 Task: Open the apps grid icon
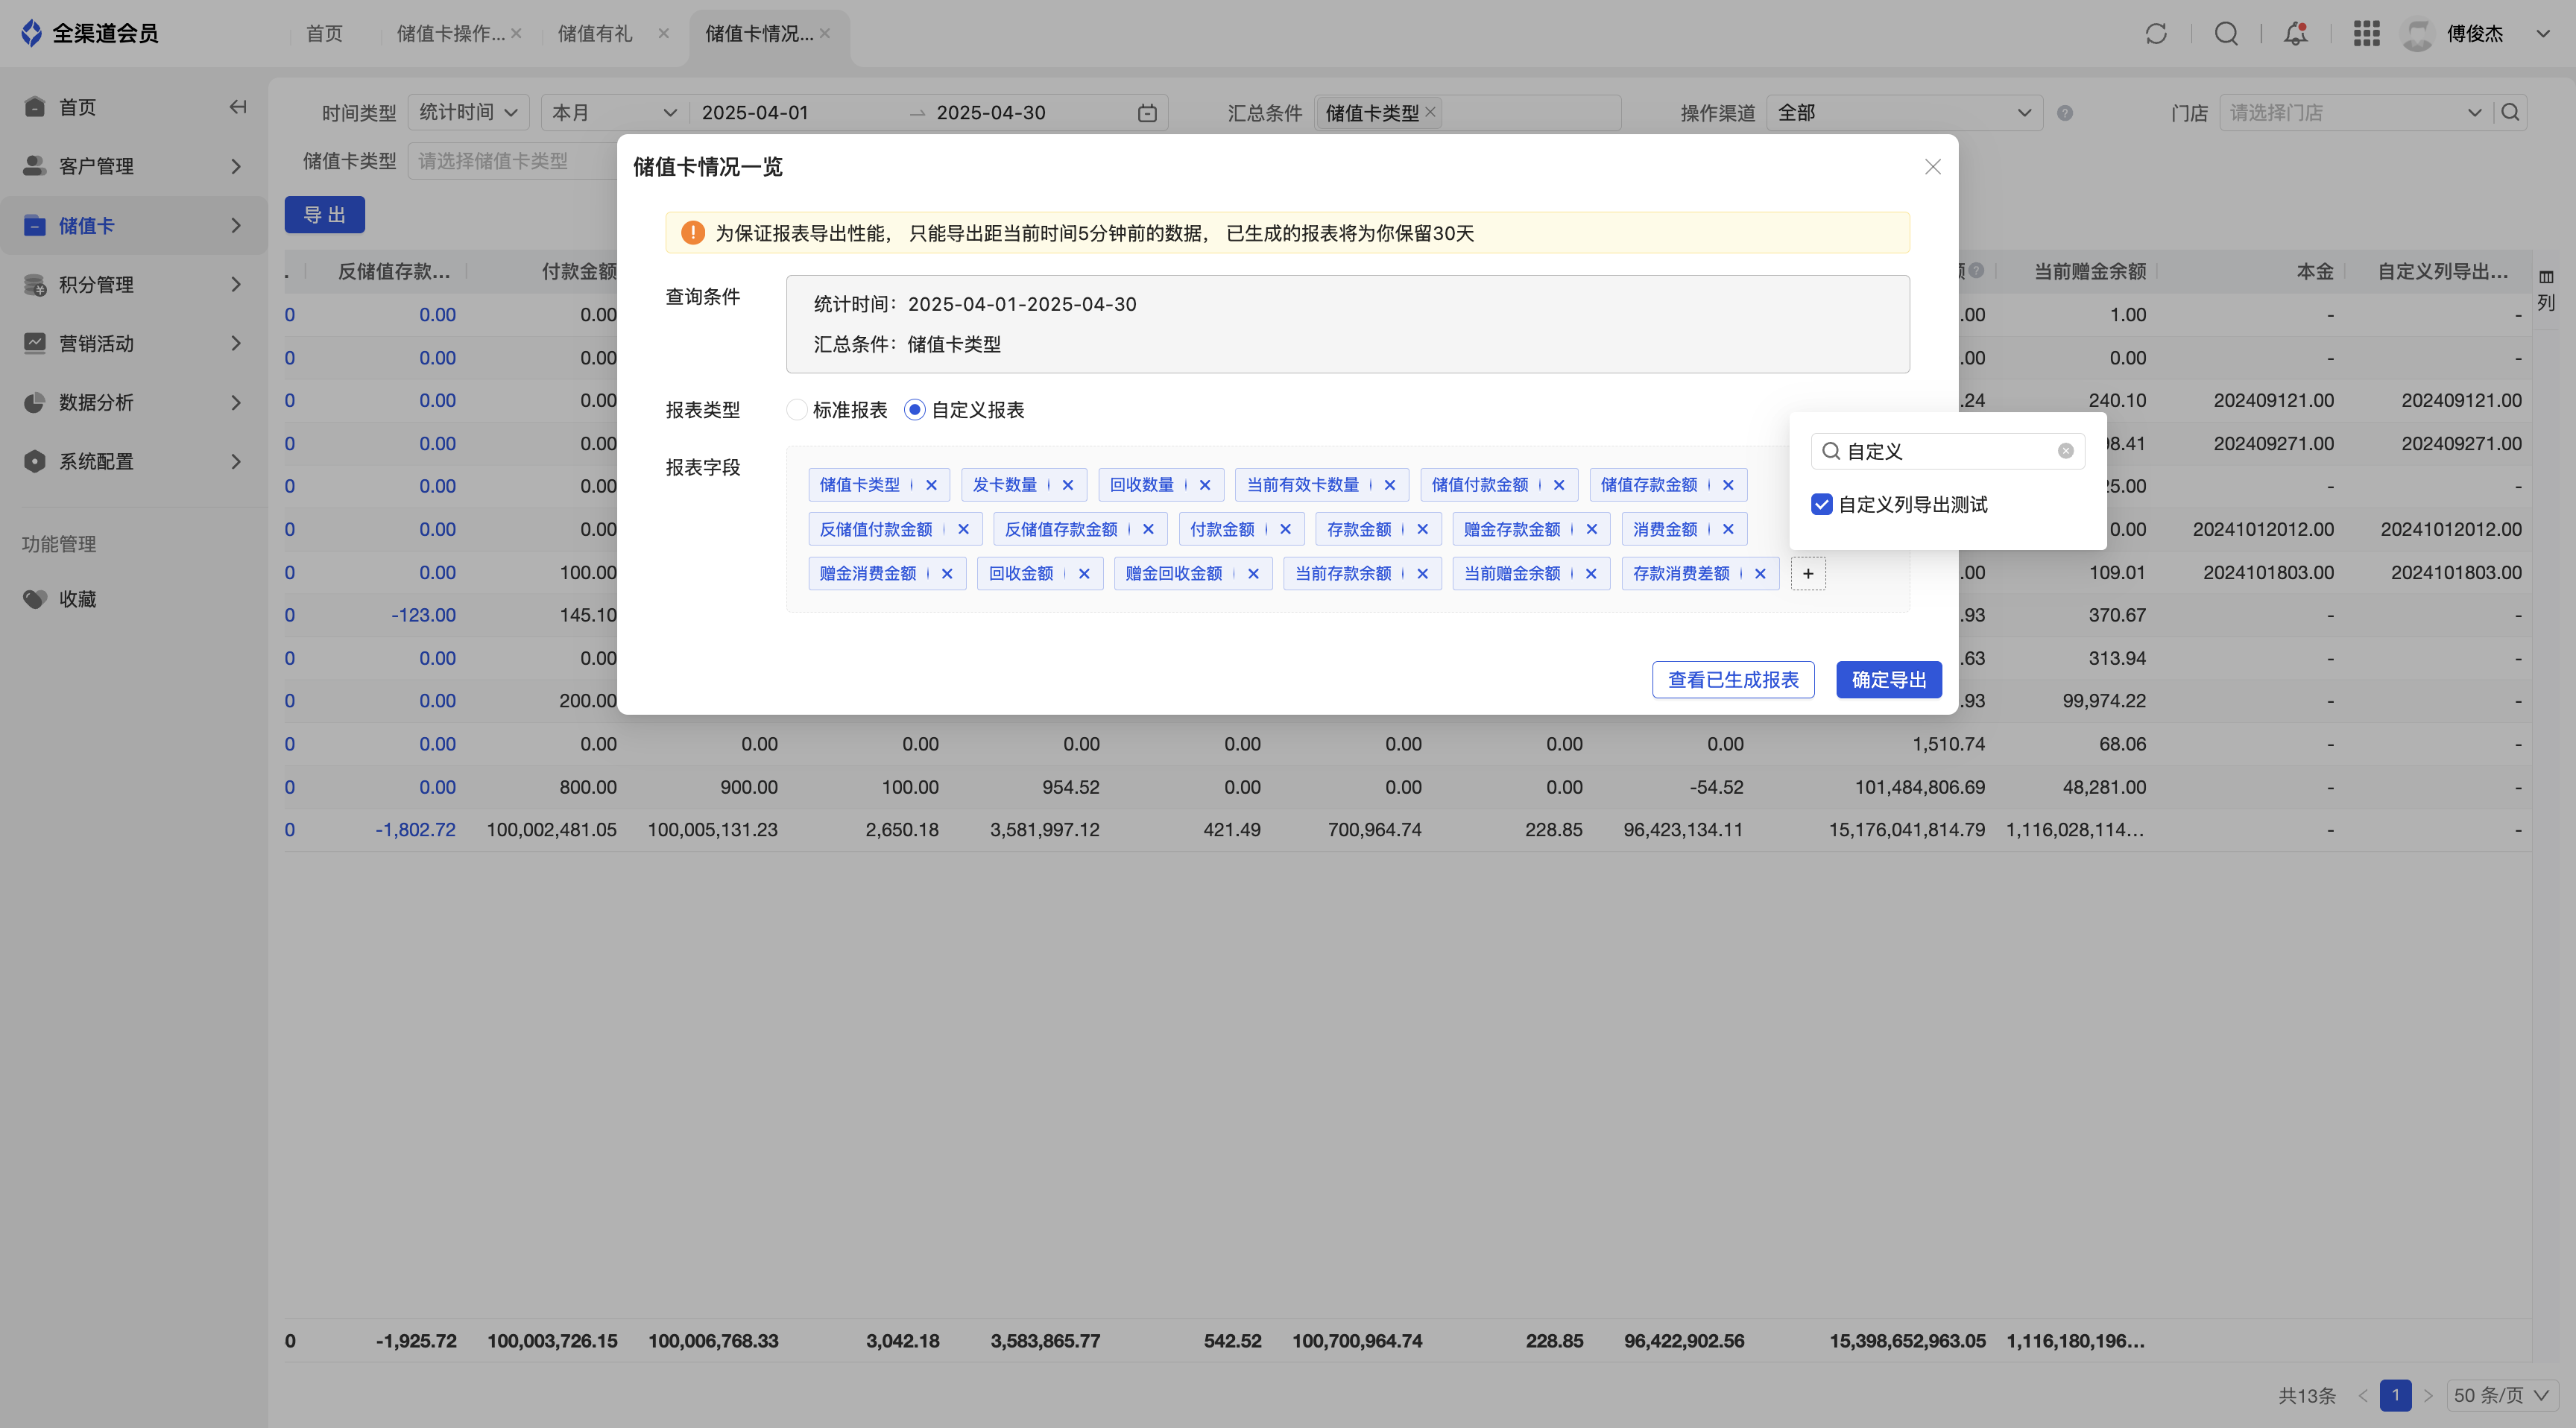[2366, 34]
